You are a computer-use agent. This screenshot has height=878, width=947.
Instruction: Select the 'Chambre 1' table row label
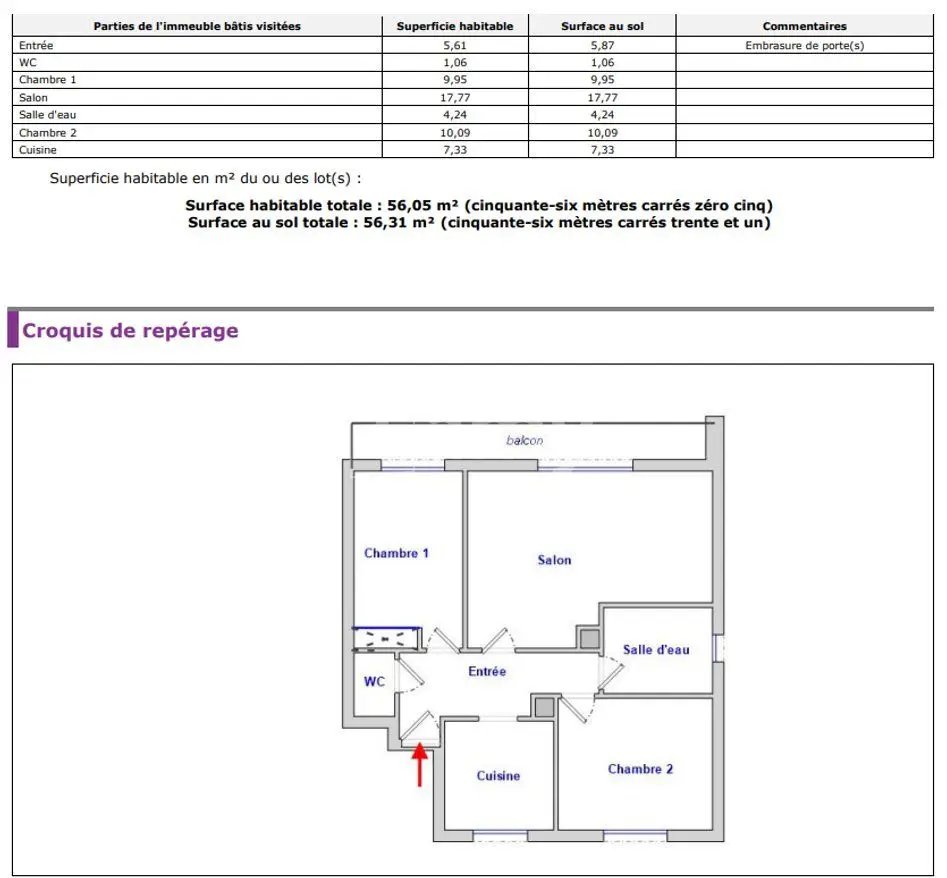pos(48,80)
